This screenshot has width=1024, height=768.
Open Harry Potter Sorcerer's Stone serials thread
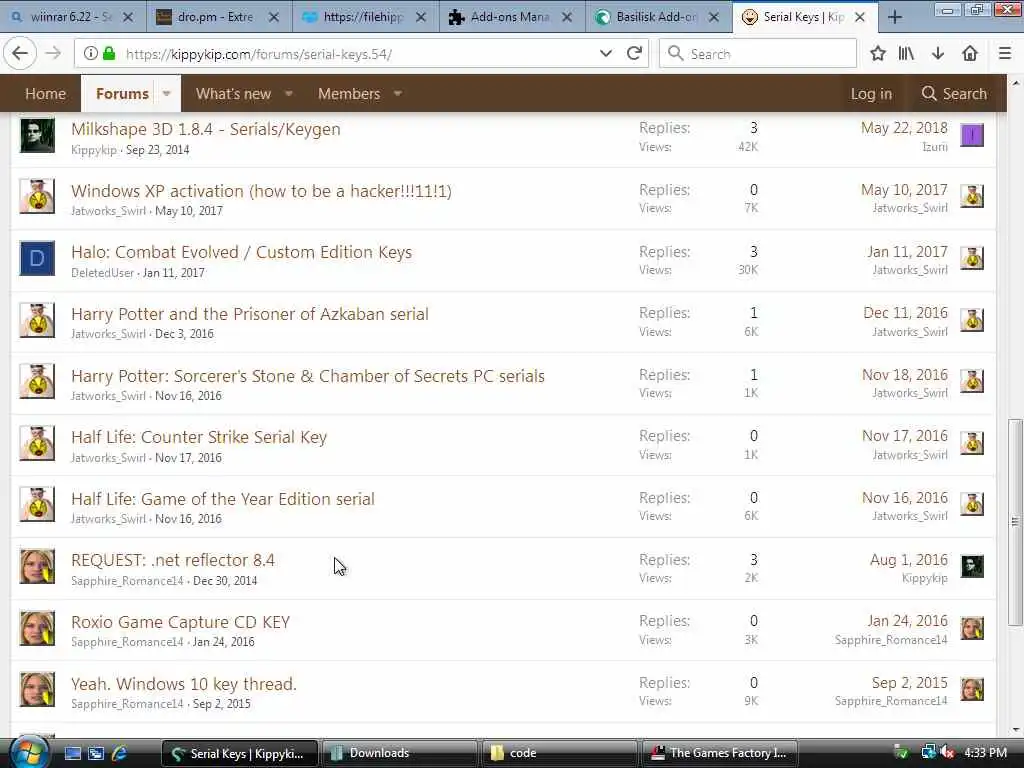(308, 376)
